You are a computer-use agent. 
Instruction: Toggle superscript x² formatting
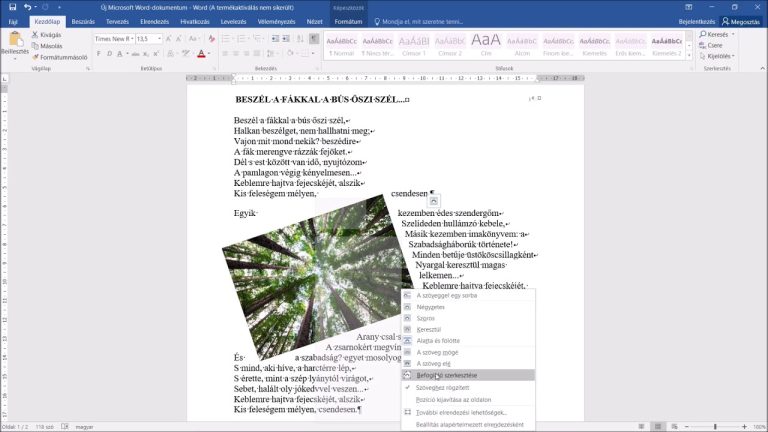pos(156,53)
